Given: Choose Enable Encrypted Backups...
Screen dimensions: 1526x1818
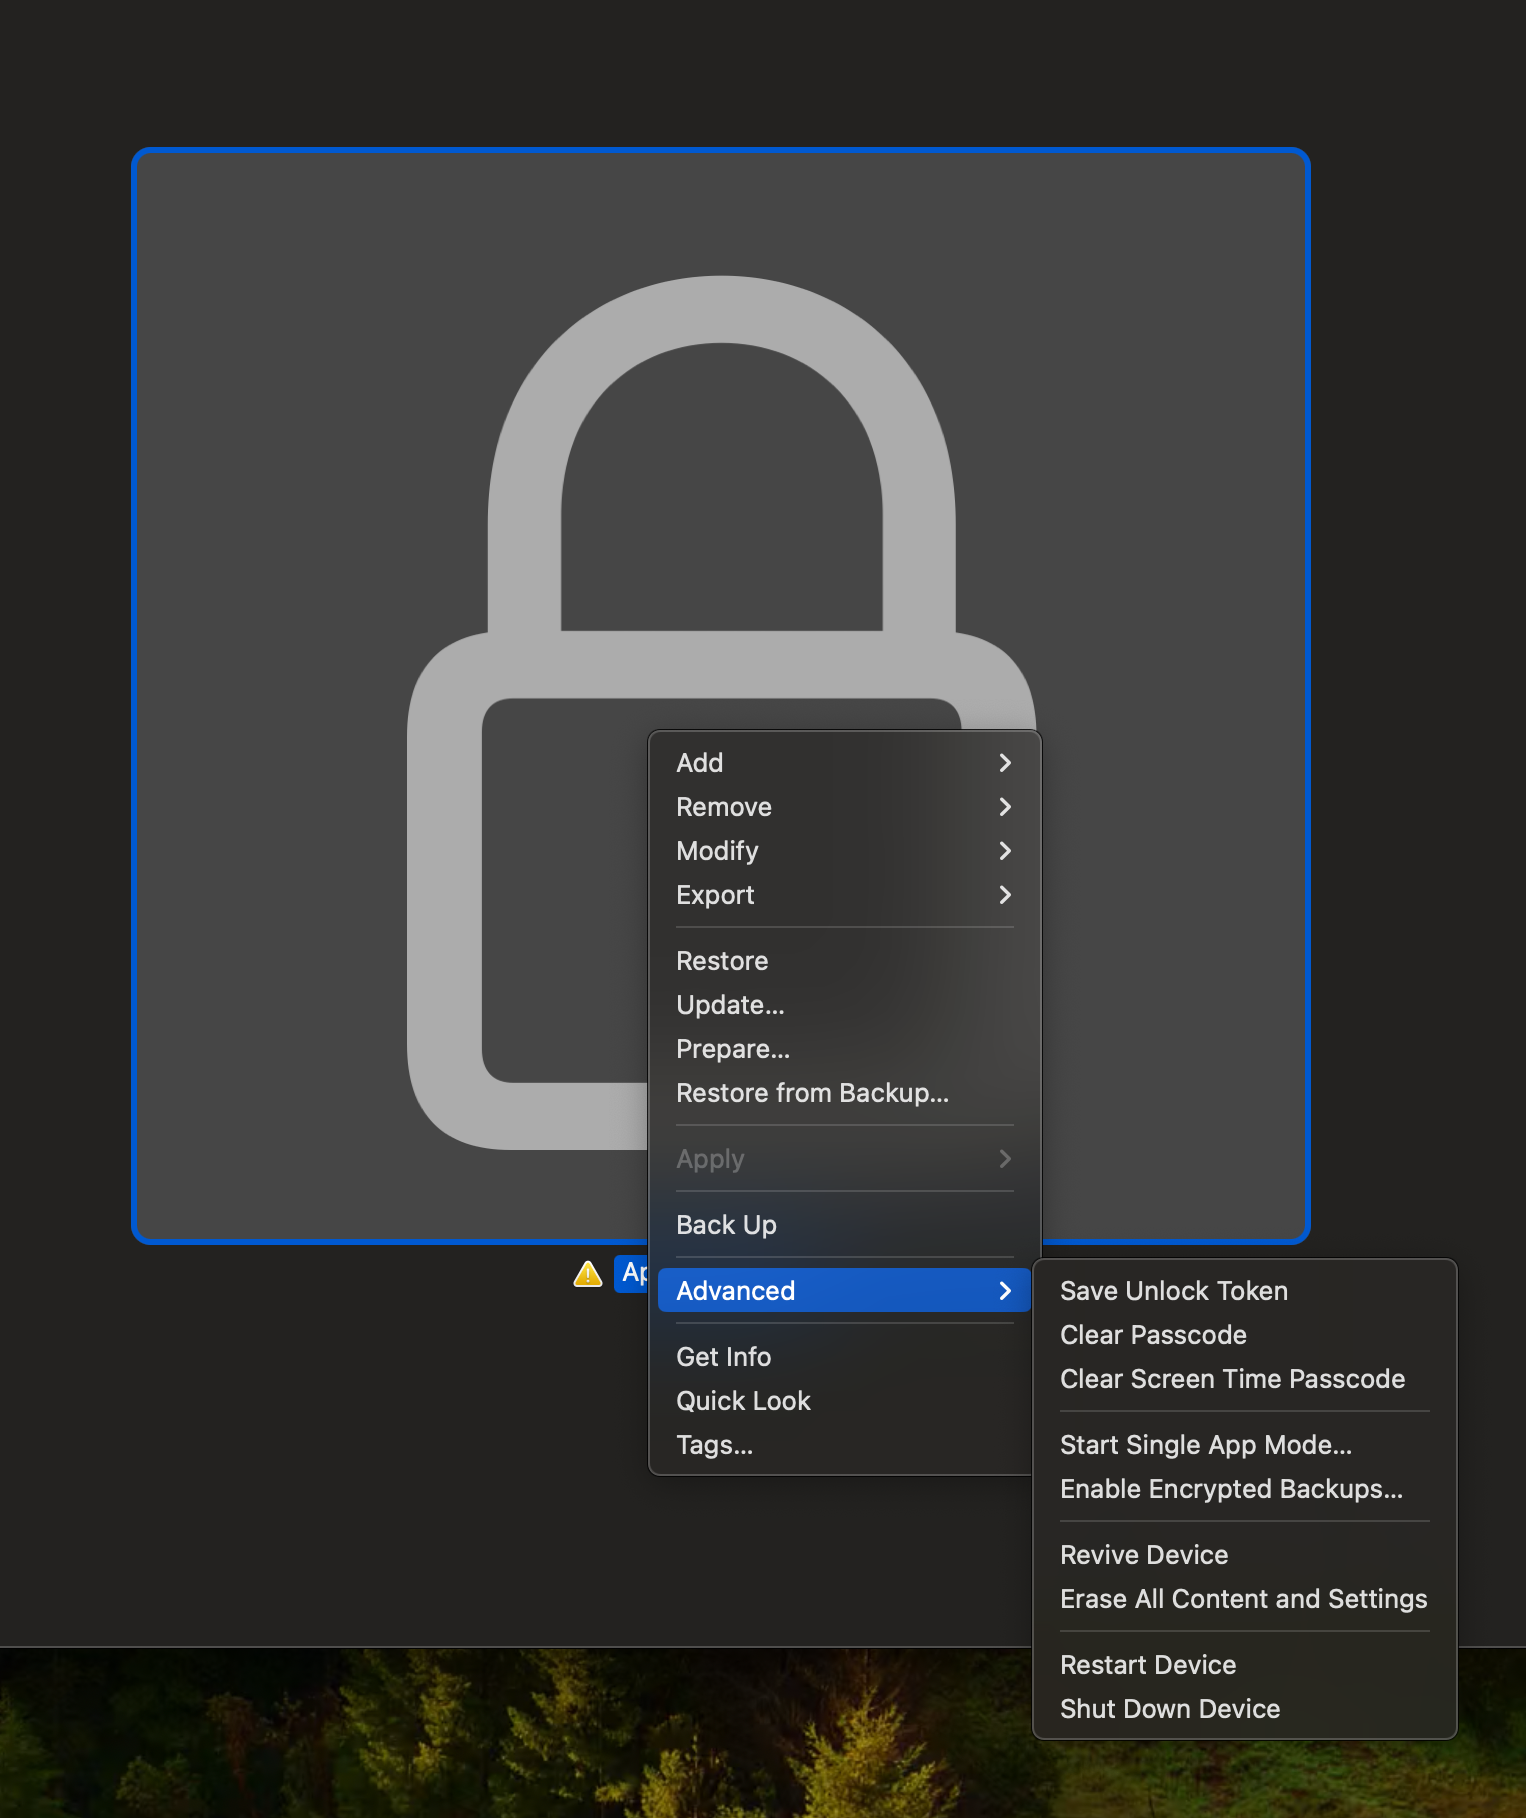Looking at the screenshot, I should pyautogui.click(x=1245, y=1489).
